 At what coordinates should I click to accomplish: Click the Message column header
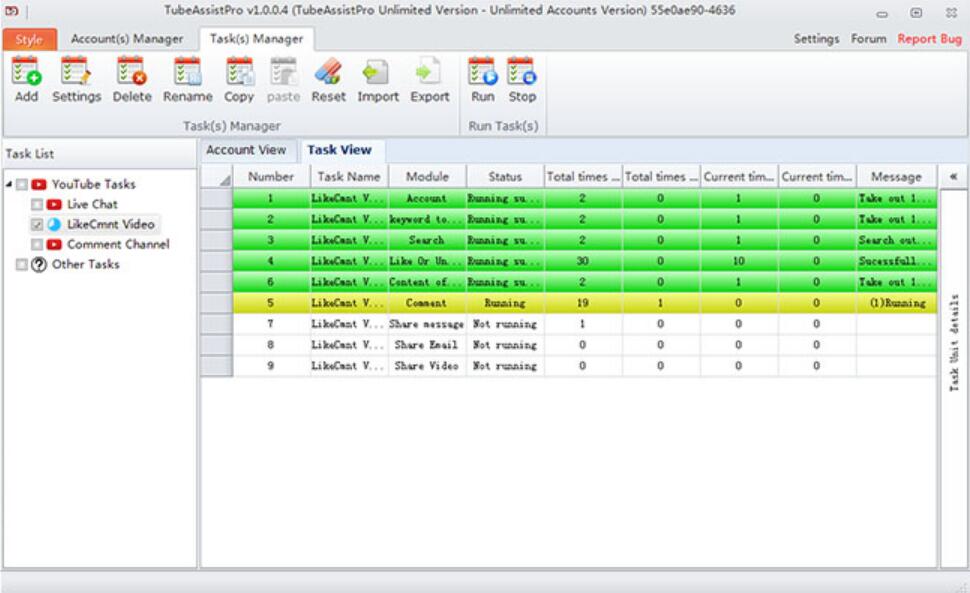click(x=896, y=177)
